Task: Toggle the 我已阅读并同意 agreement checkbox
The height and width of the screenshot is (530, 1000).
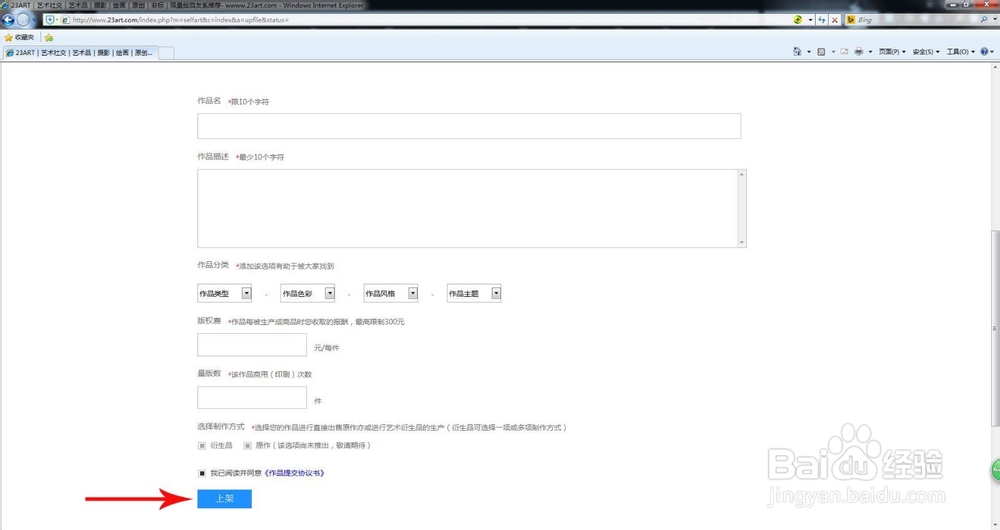Action: click(x=202, y=473)
